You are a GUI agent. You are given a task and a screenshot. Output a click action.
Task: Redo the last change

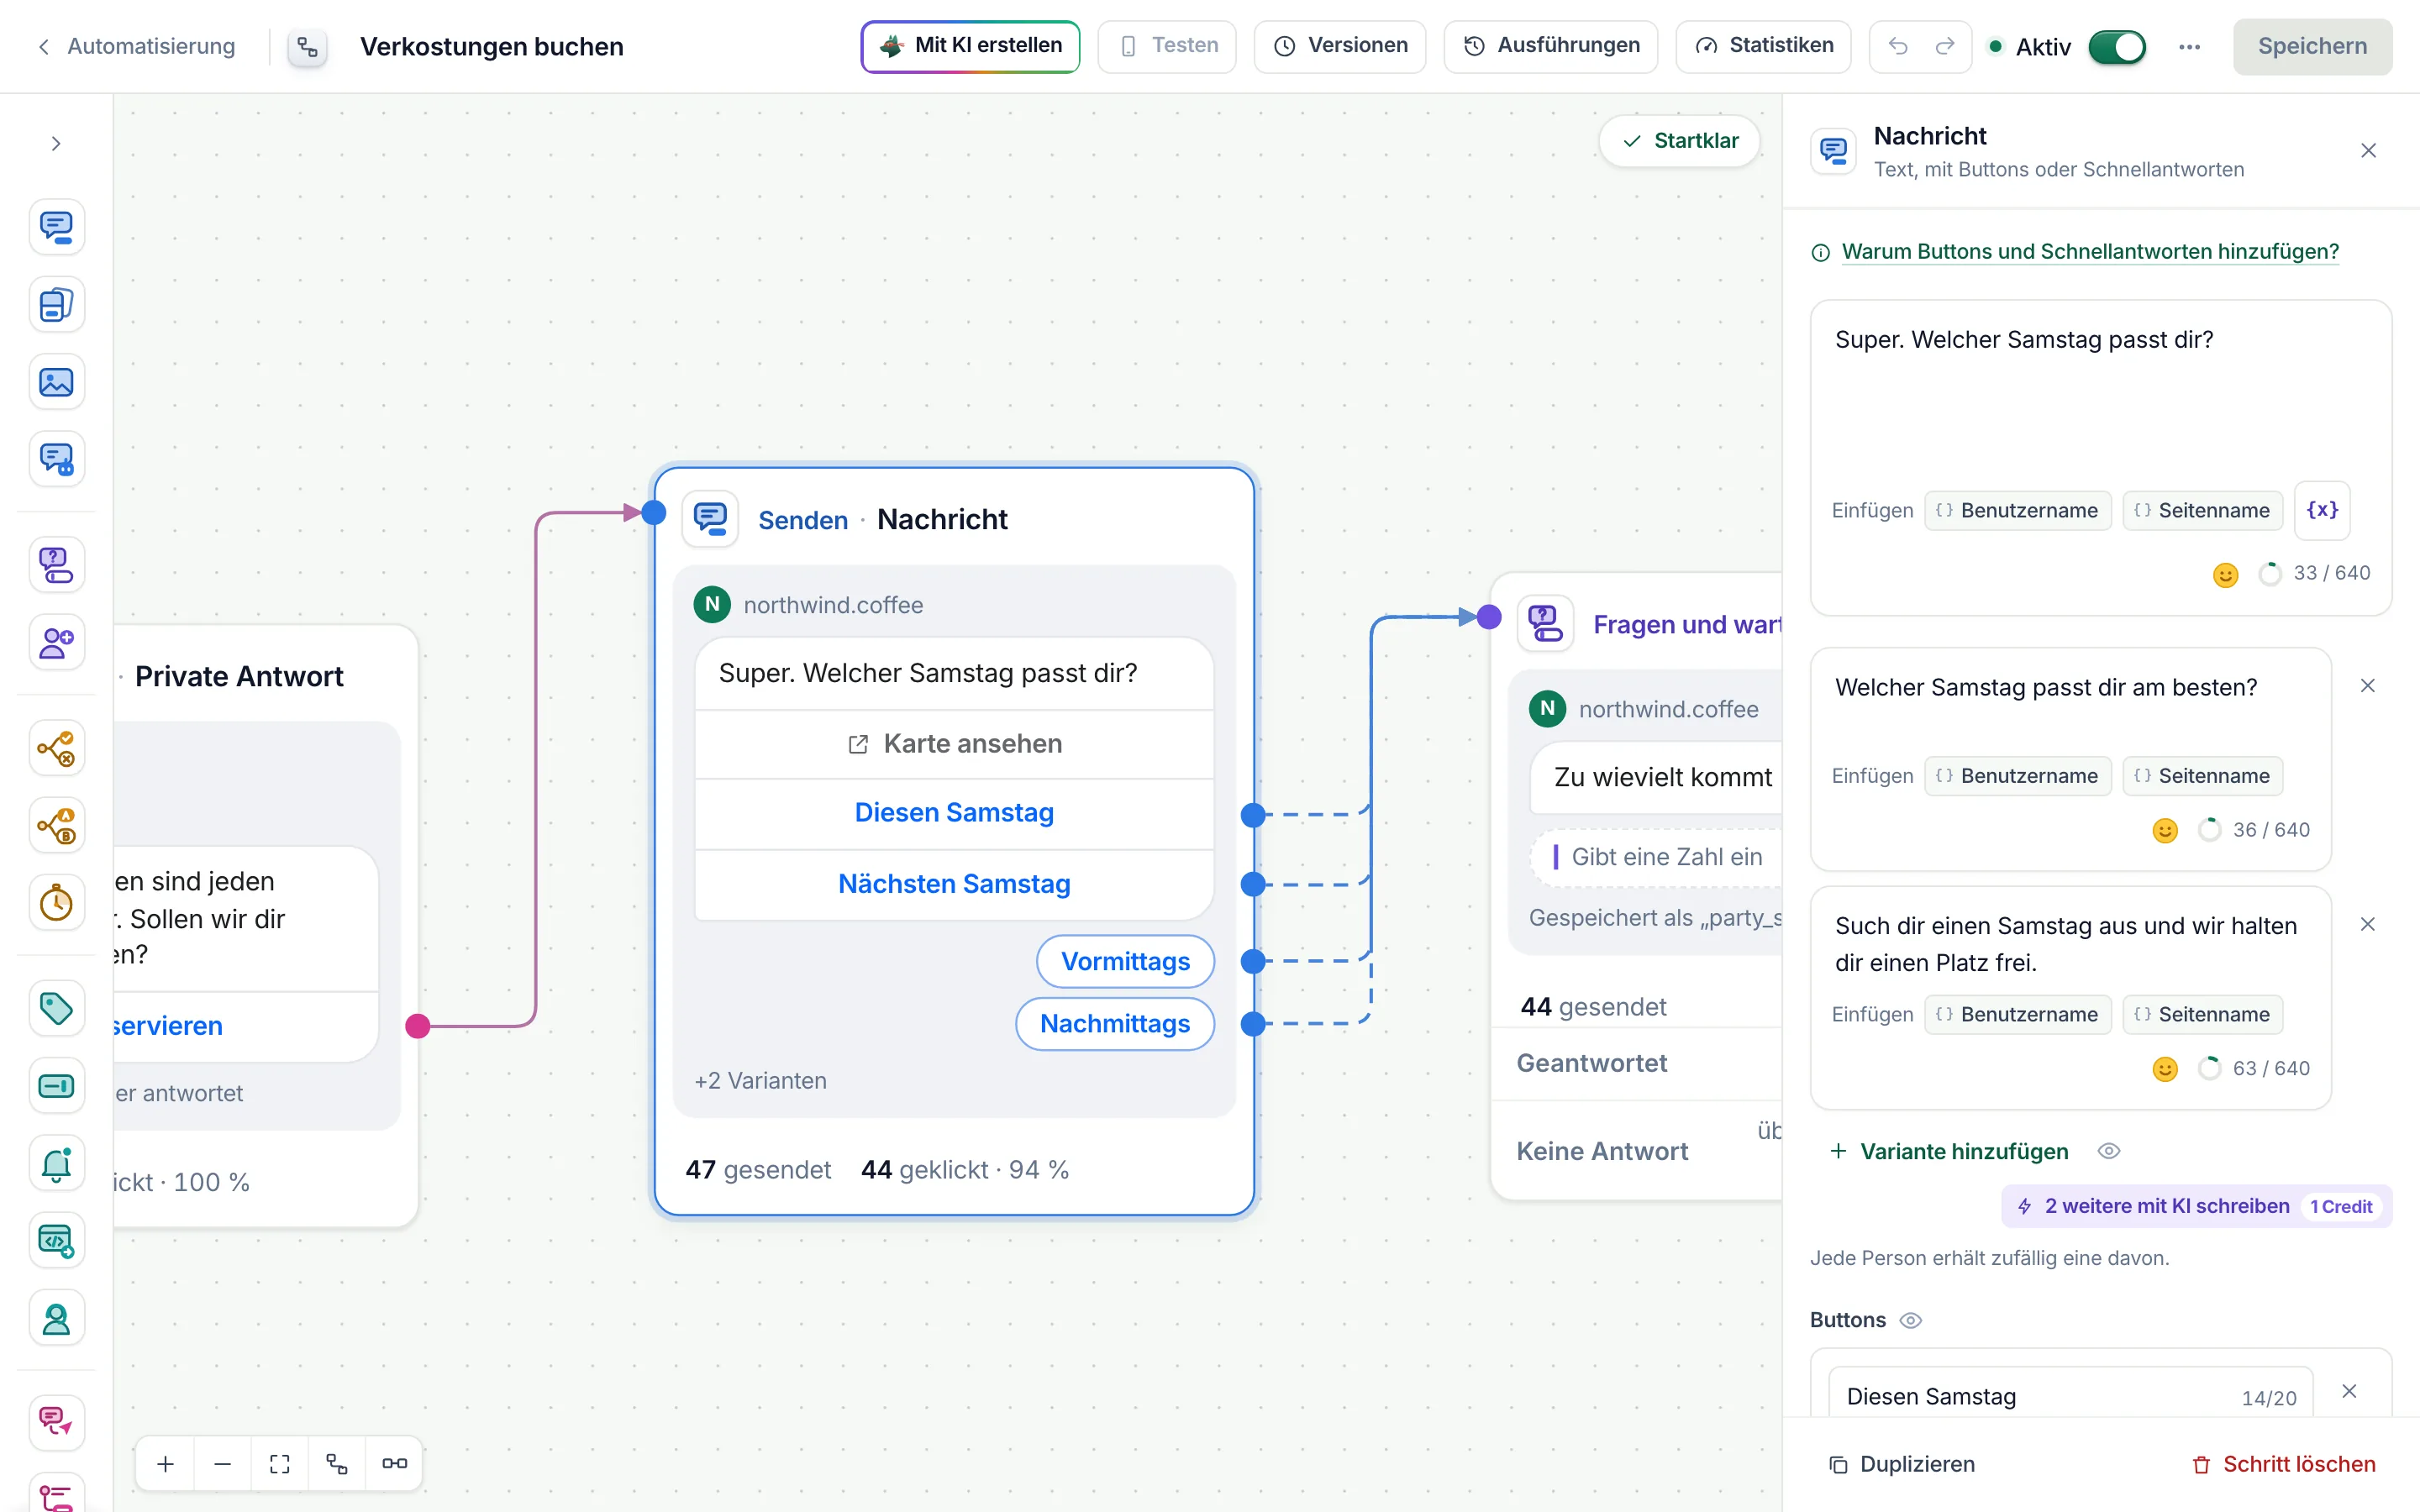pos(1945,46)
